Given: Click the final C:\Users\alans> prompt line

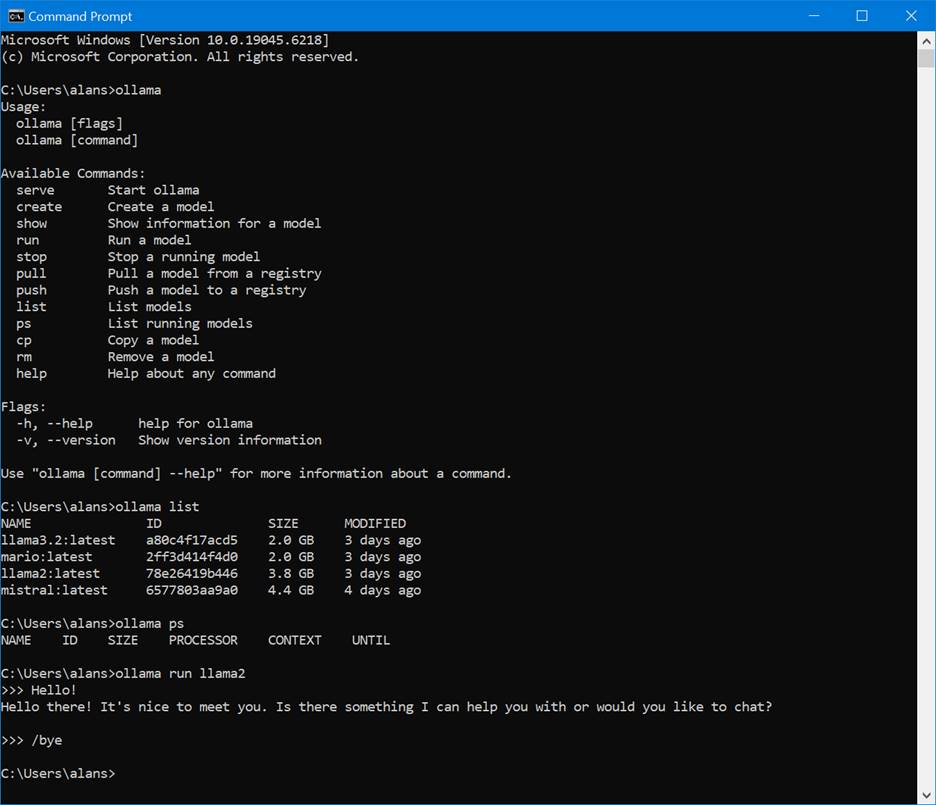Looking at the screenshot, I should pyautogui.click(x=58, y=774).
